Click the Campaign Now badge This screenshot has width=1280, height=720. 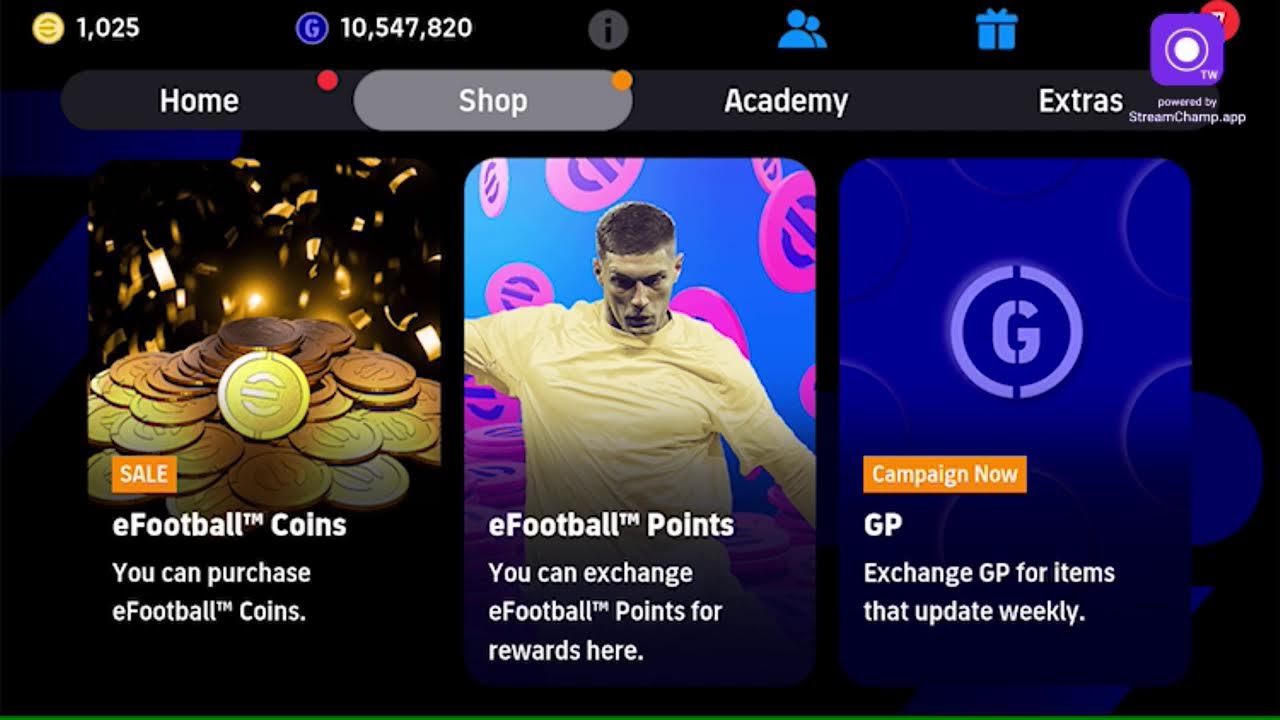click(945, 474)
